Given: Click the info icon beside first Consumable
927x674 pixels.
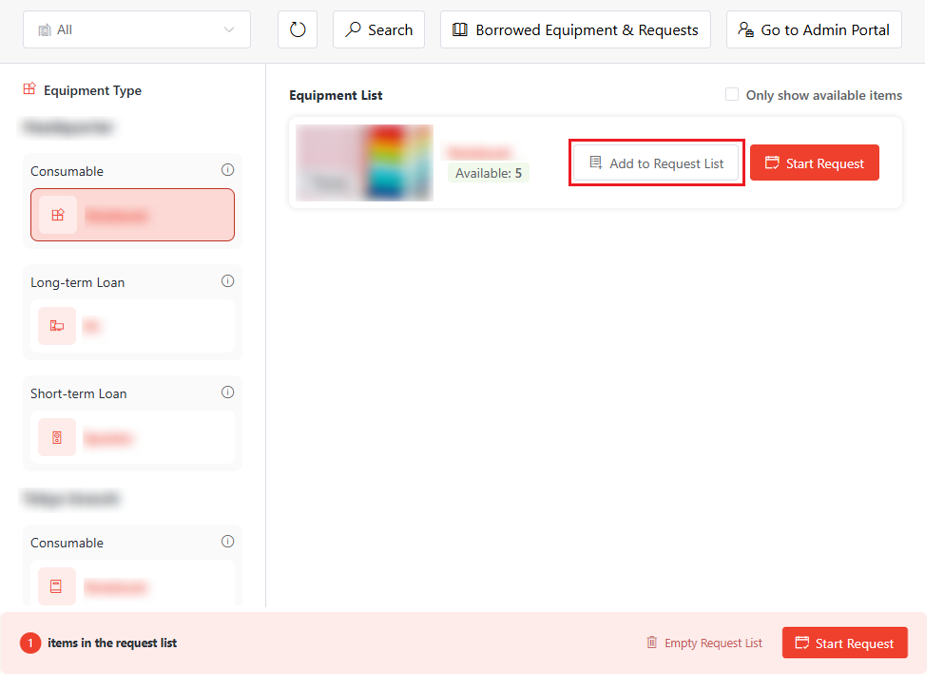Looking at the screenshot, I should (227, 170).
